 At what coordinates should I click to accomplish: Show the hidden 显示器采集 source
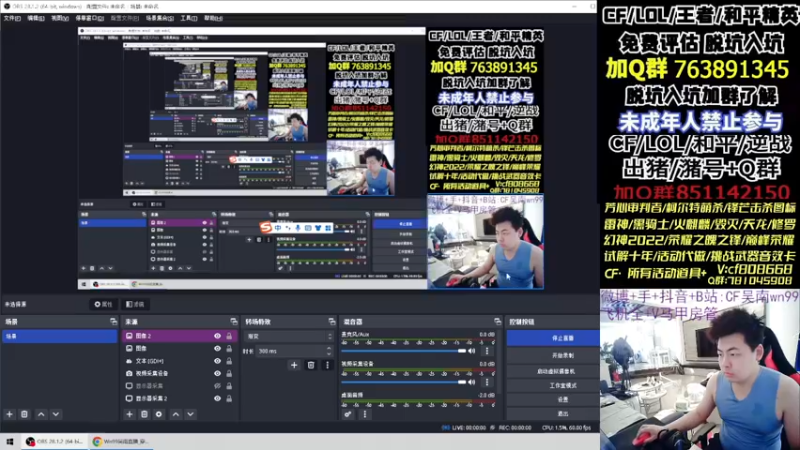(x=217, y=386)
